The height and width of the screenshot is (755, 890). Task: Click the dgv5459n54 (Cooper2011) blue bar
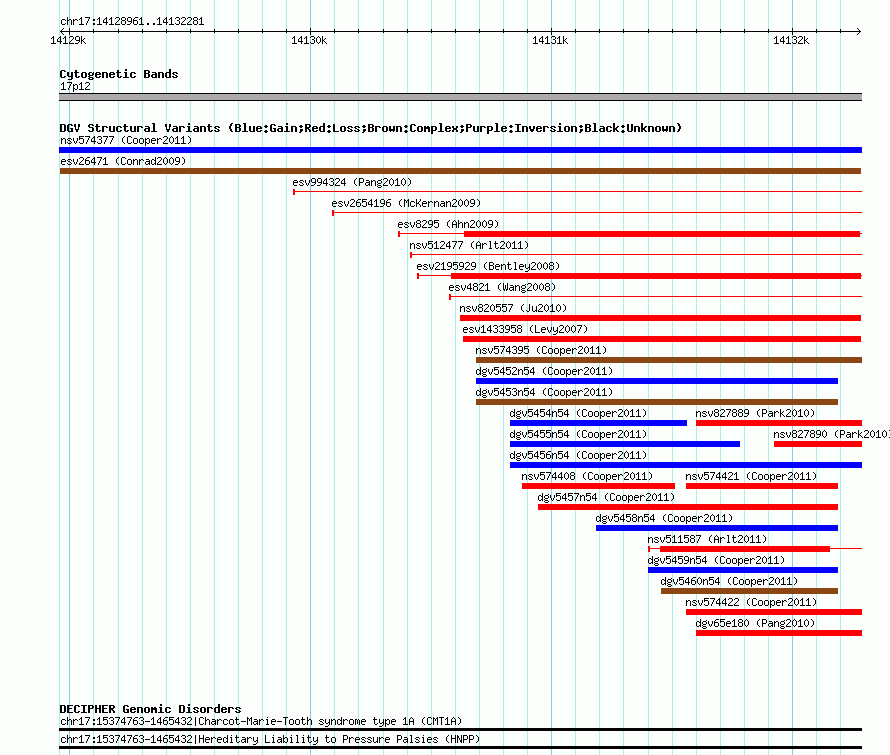pos(743,570)
